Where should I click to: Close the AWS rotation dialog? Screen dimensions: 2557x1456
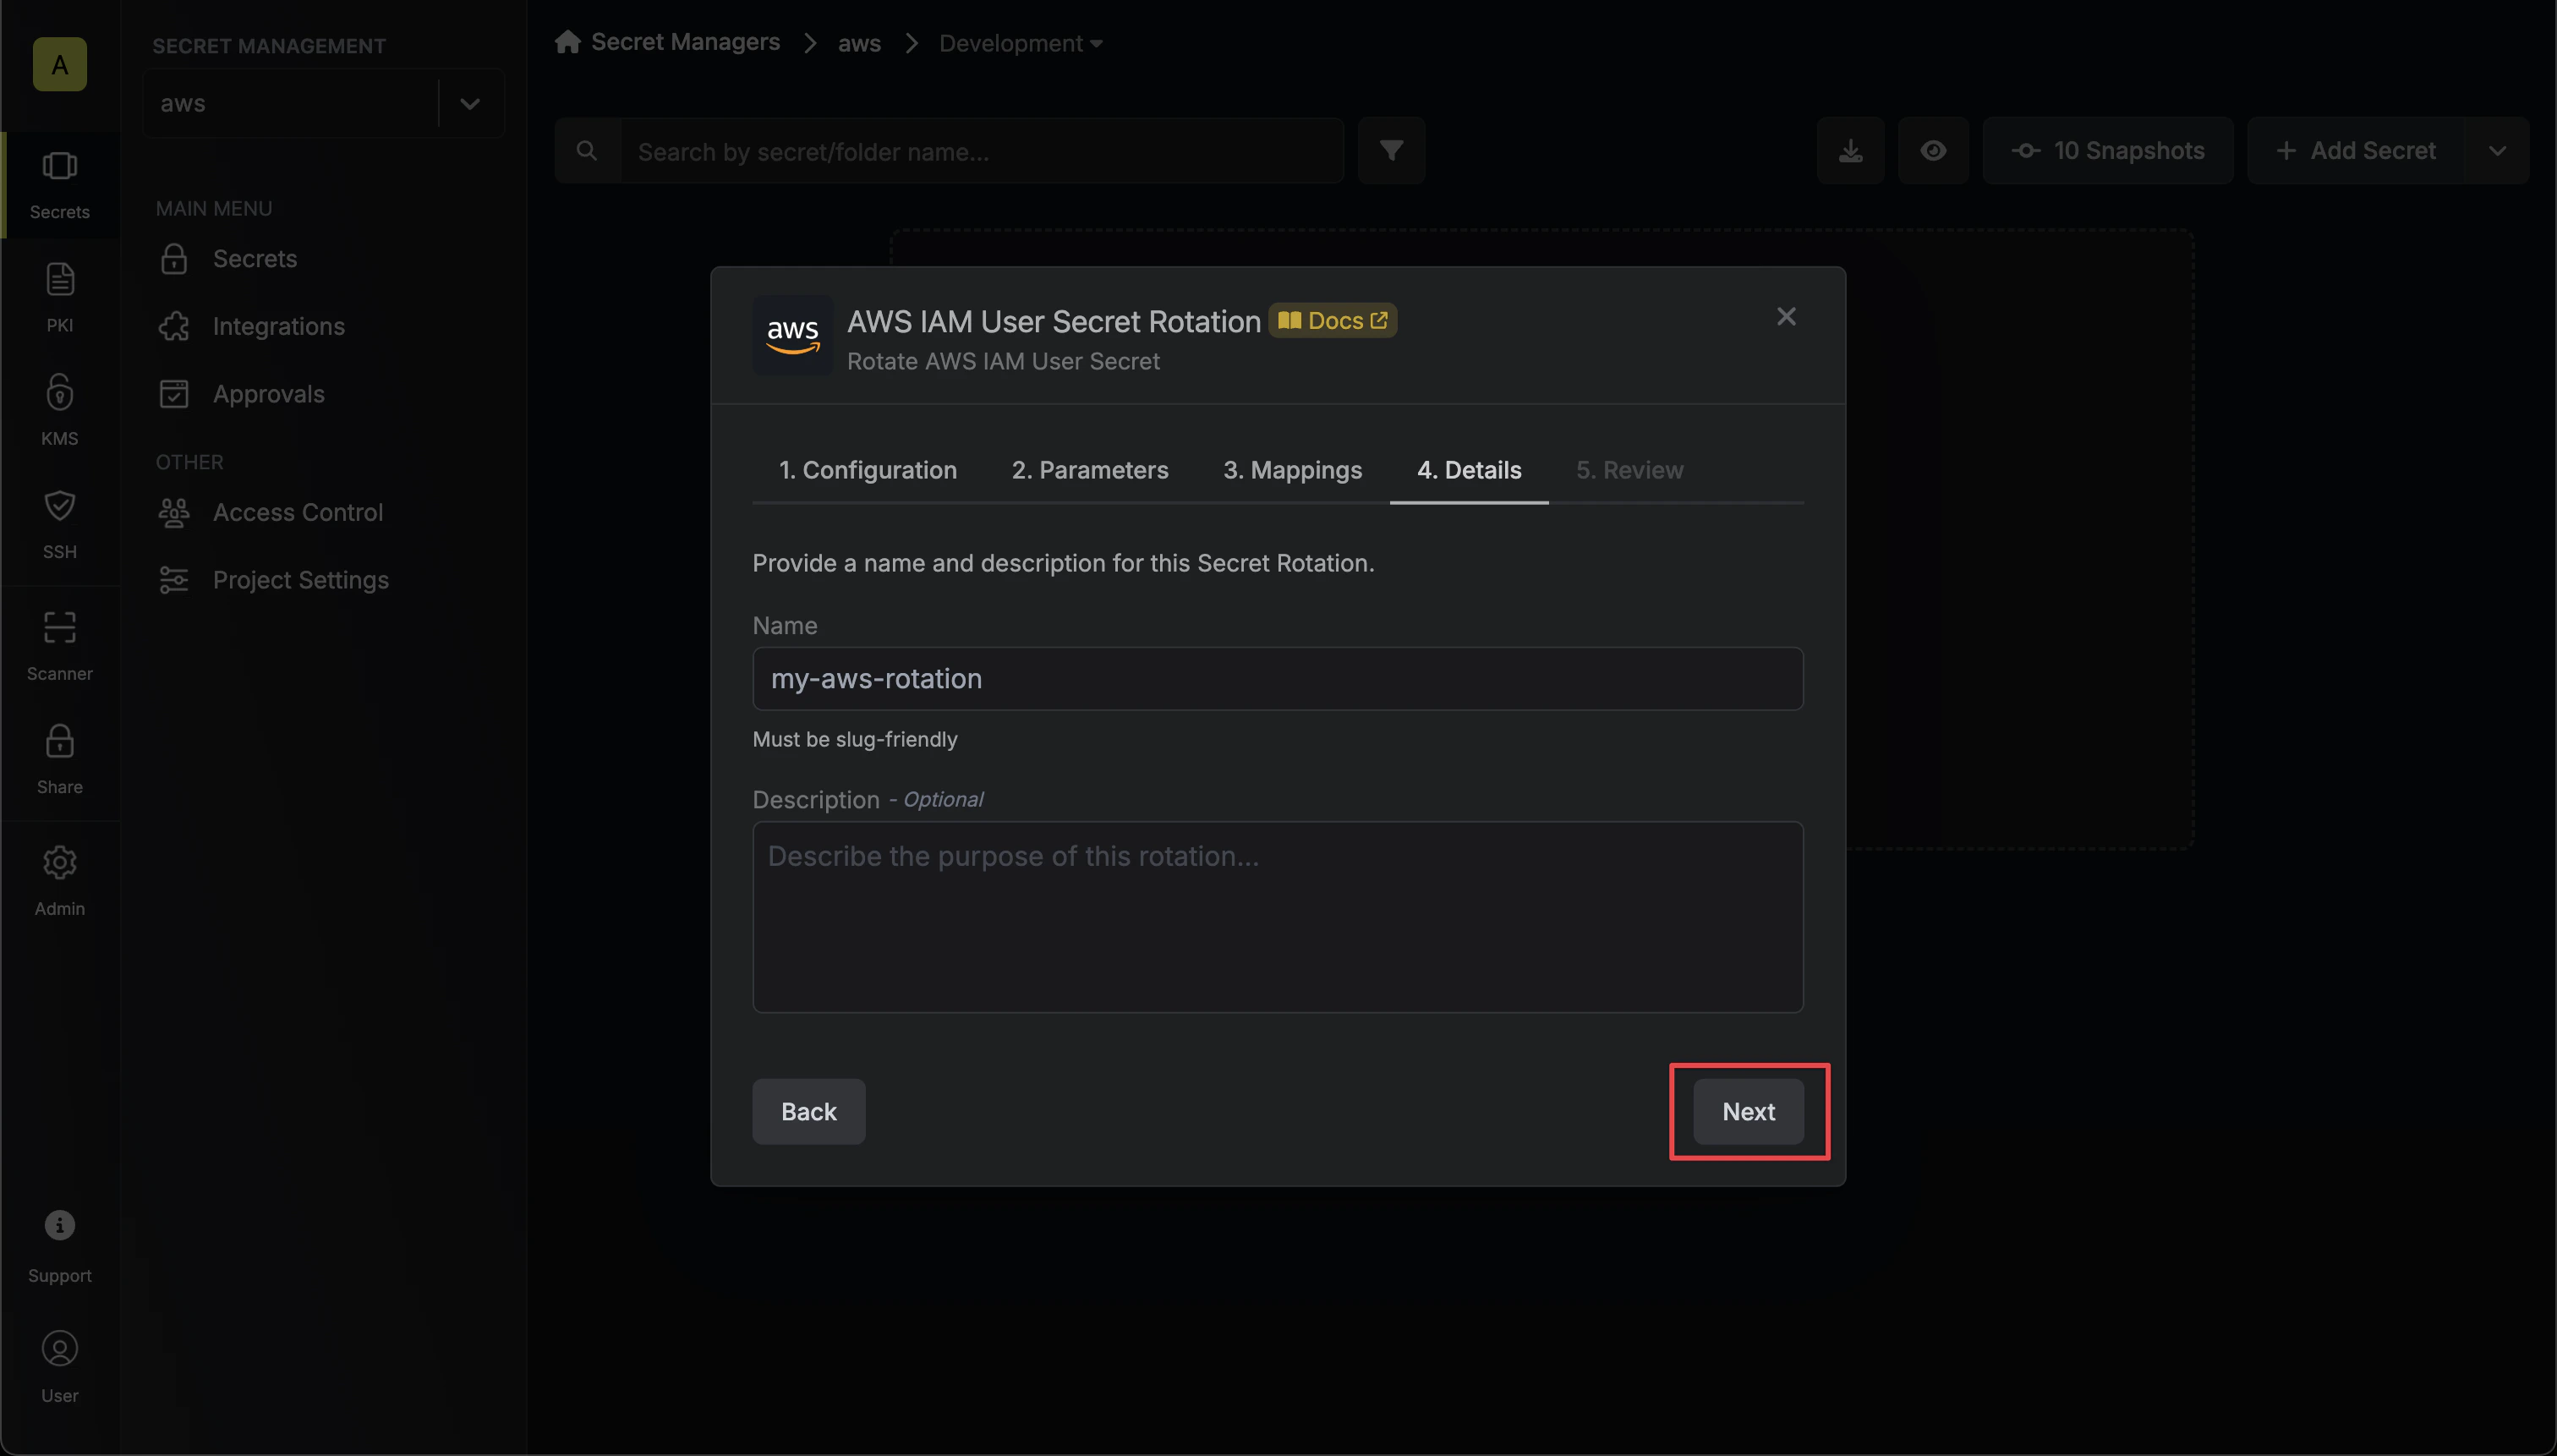(x=1786, y=317)
